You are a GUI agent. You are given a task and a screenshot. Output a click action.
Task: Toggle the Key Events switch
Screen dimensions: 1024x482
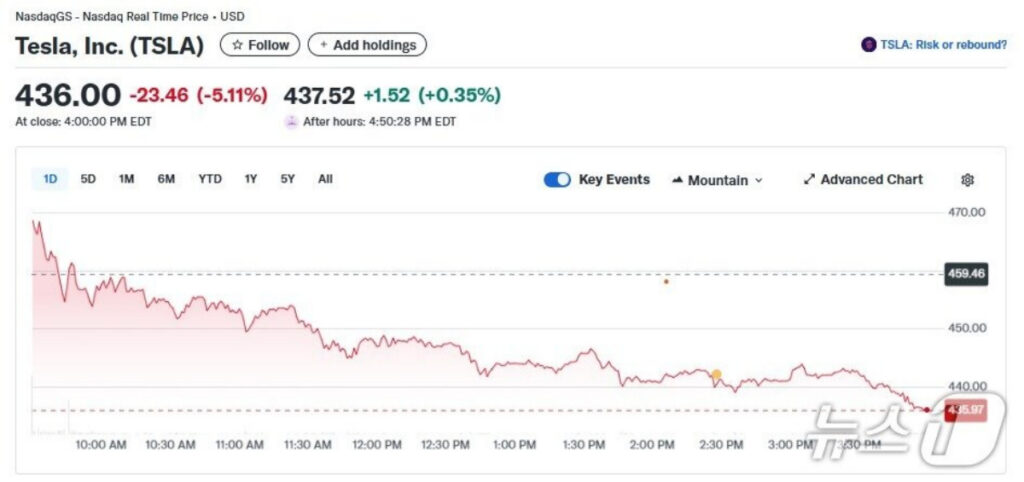coord(557,180)
